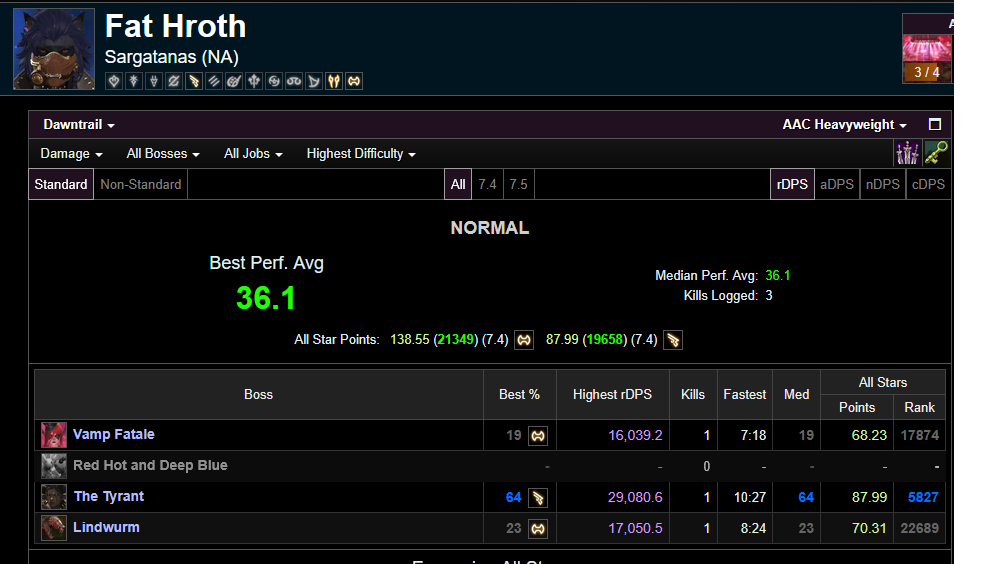Click the three swords icon near key

click(x=907, y=153)
